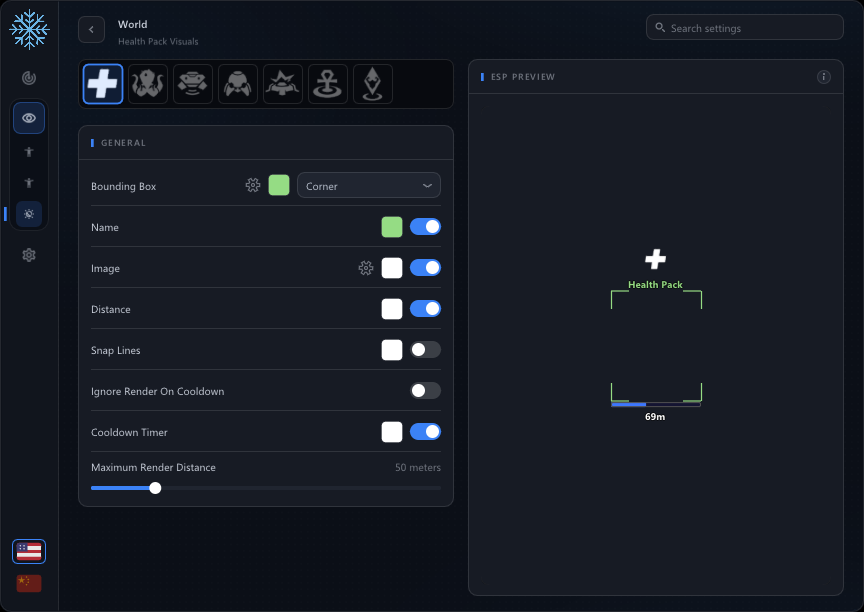Click the Health Pack label in preview

655,285
